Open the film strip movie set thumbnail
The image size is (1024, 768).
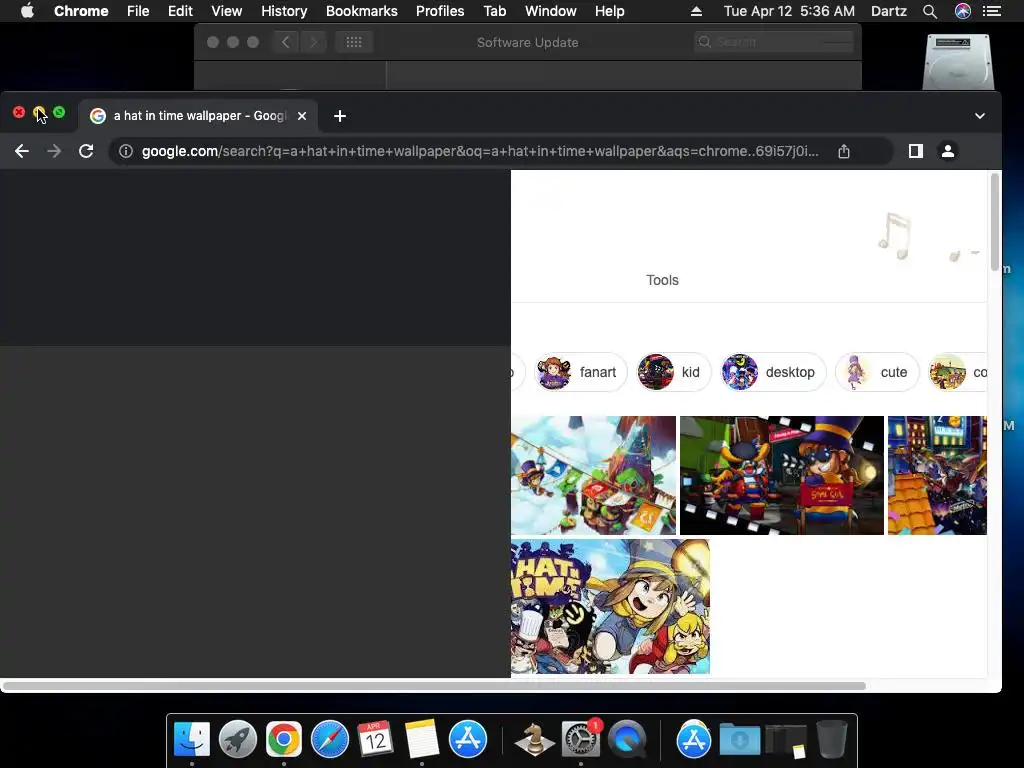[x=782, y=475]
